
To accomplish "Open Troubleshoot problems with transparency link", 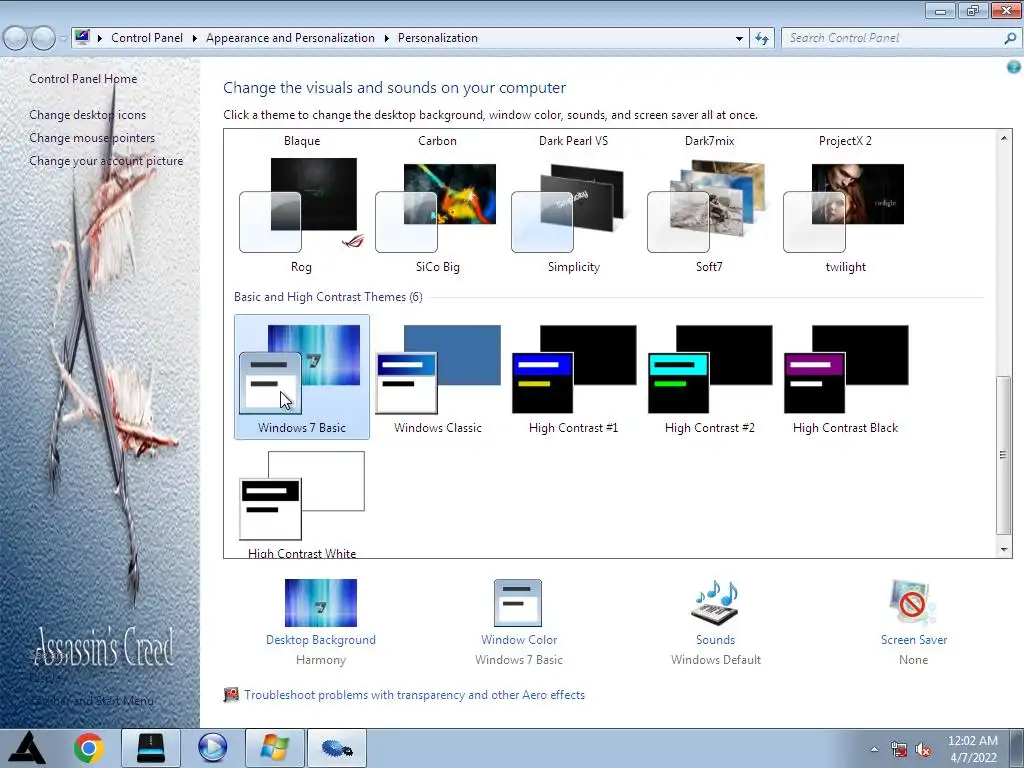I will [414, 695].
